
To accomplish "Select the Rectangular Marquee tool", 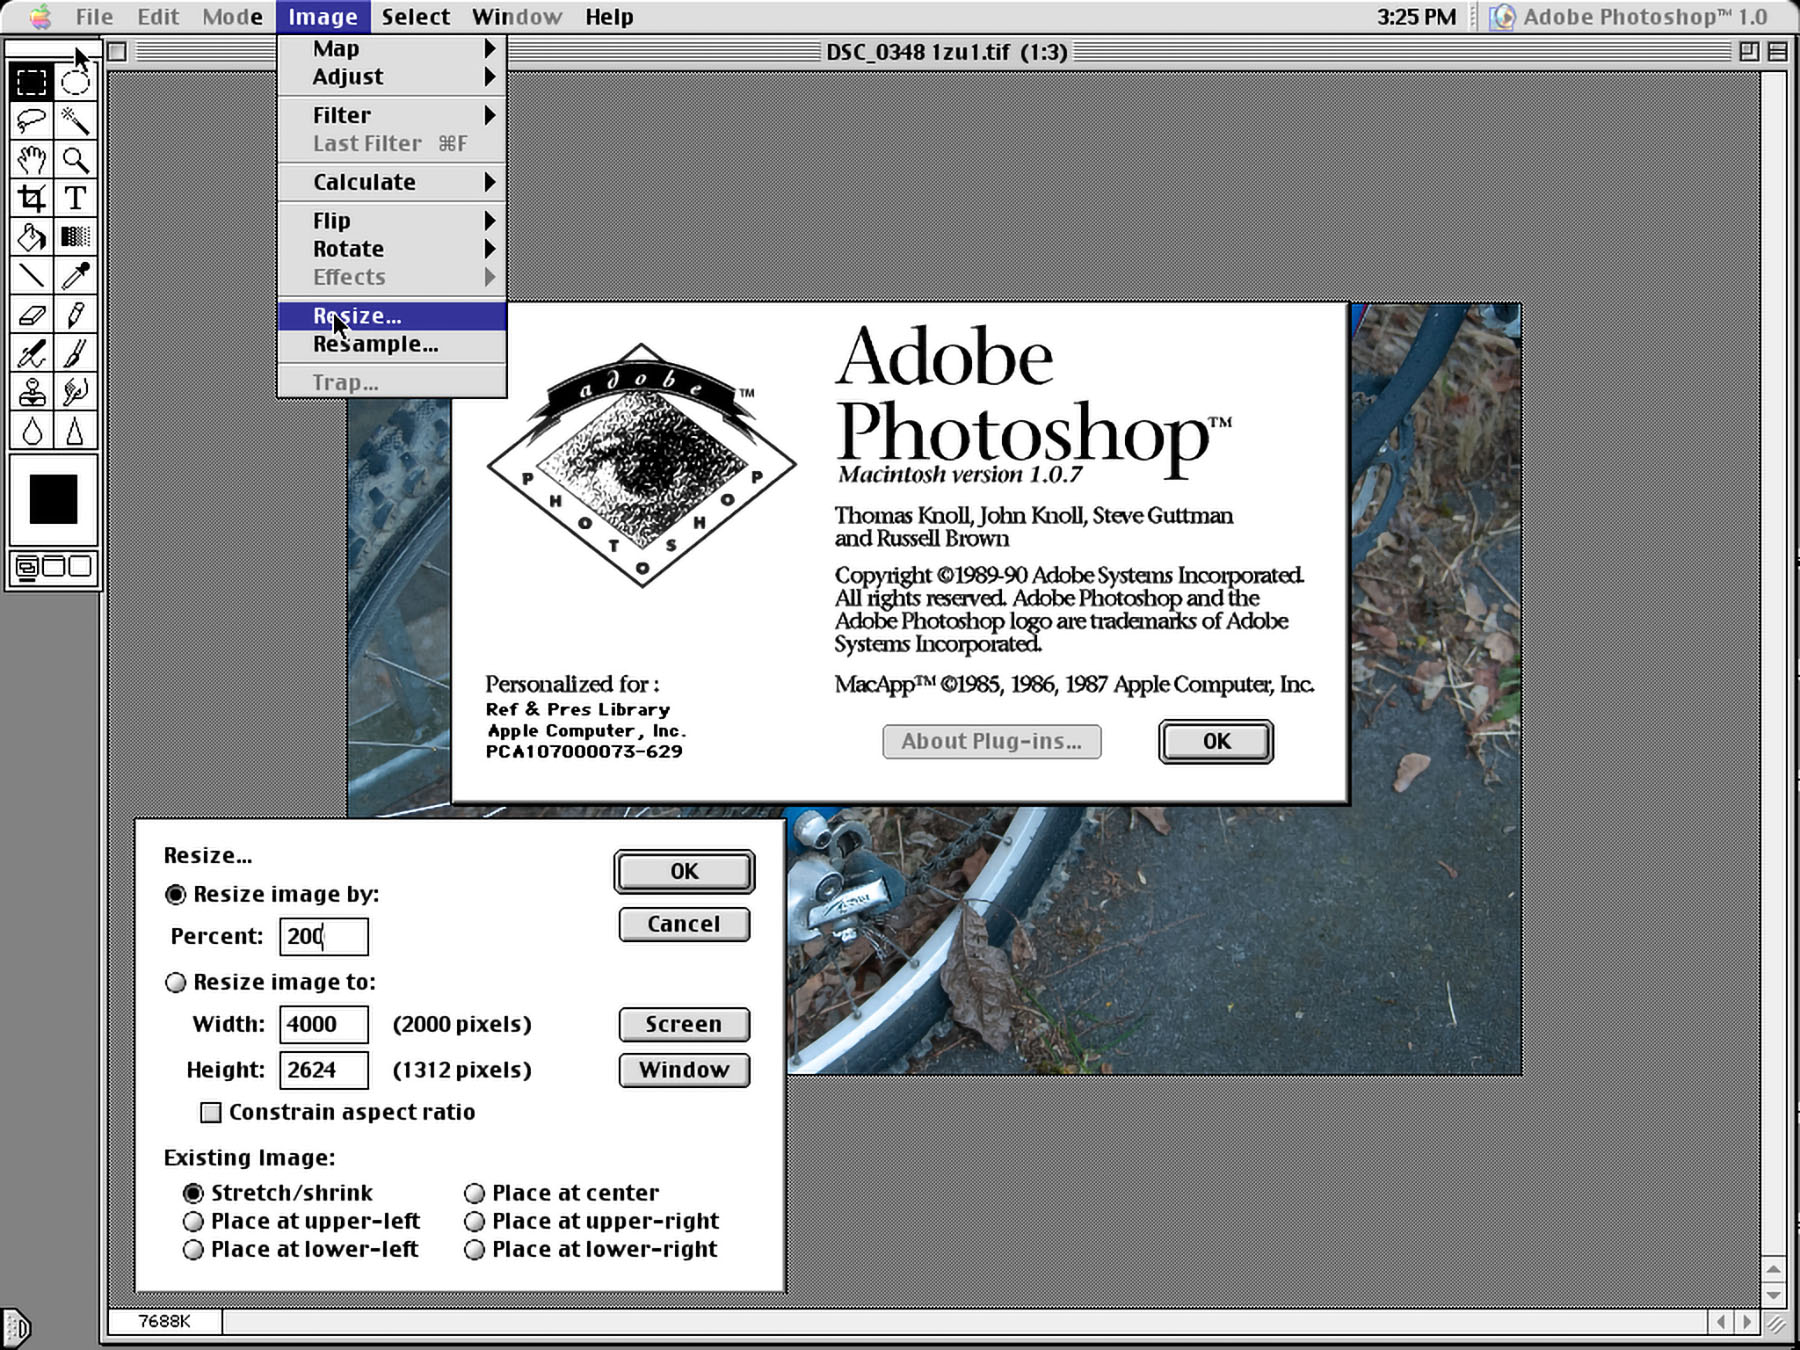I will point(31,82).
